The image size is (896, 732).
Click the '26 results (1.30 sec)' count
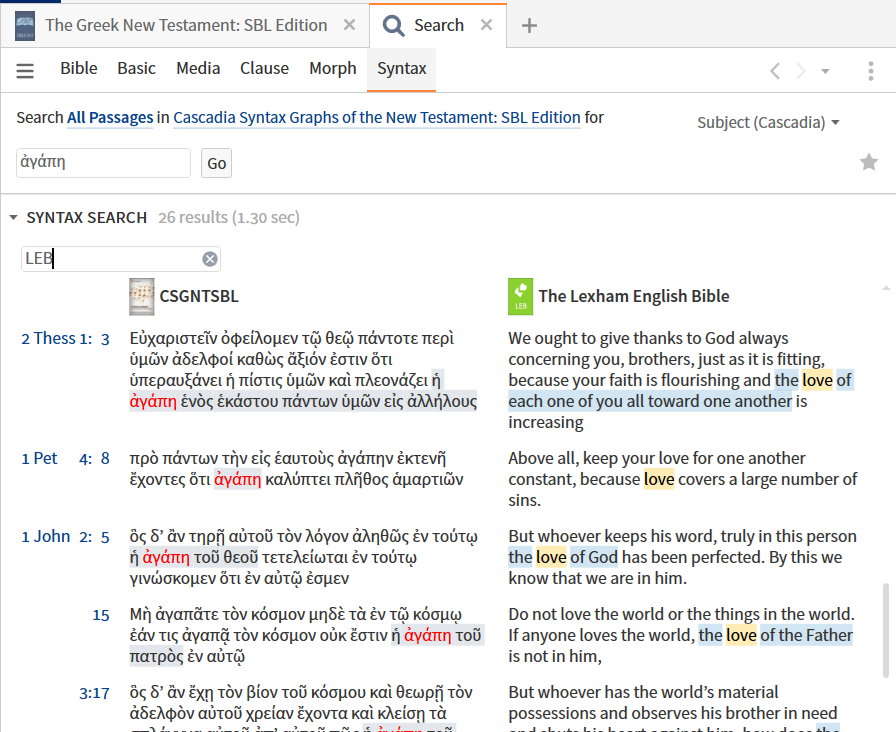229,218
